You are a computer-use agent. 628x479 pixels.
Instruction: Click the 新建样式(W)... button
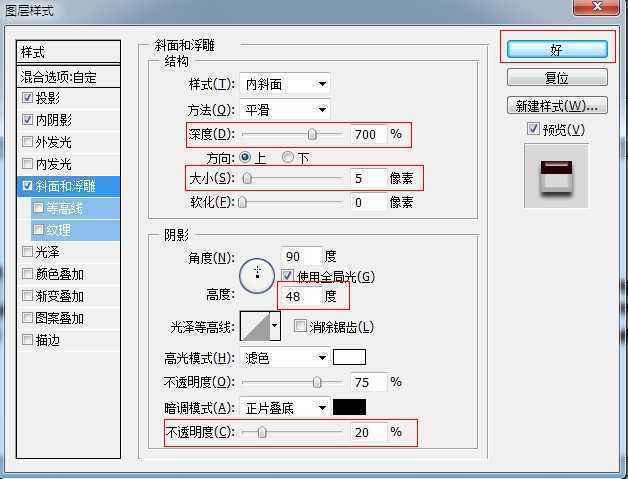tap(557, 105)
